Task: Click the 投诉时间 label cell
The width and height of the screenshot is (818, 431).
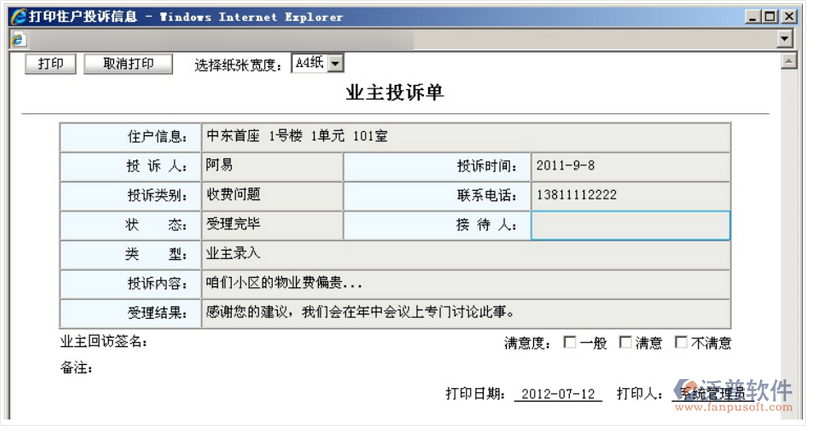Action: tap(437, 166)
